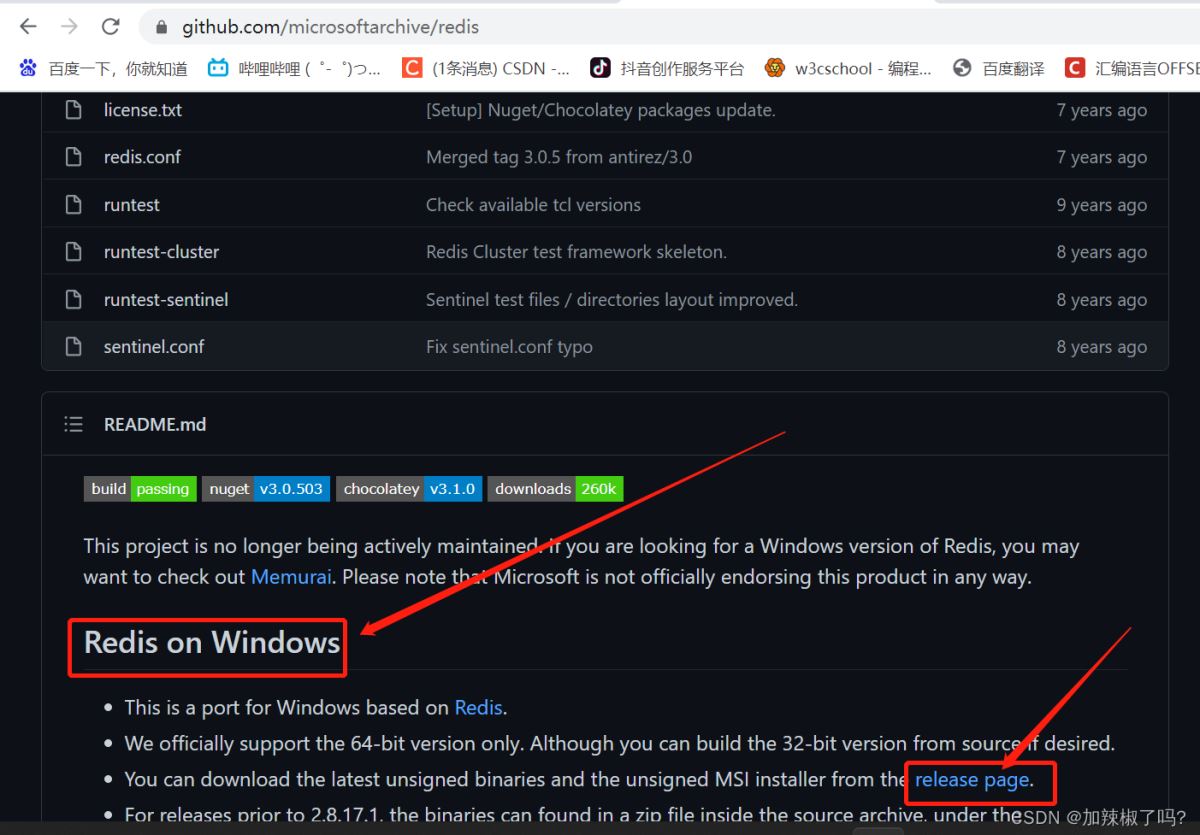Image resolution: width=1200 pixels, height=835 pixels.
Task: Open the (1条消息) CSDN bookmark
Action: pyautogui.click(x=486, y=68)
